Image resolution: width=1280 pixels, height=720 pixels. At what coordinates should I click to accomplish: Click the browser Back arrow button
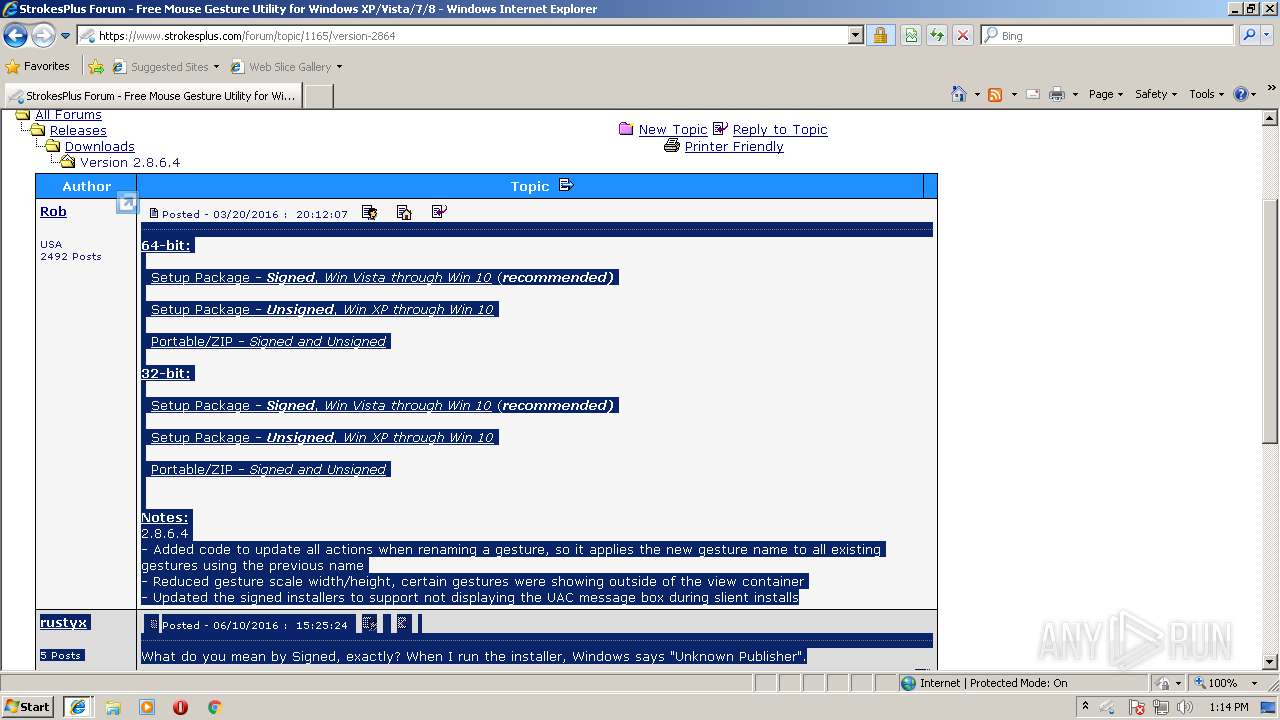[16, 36]
